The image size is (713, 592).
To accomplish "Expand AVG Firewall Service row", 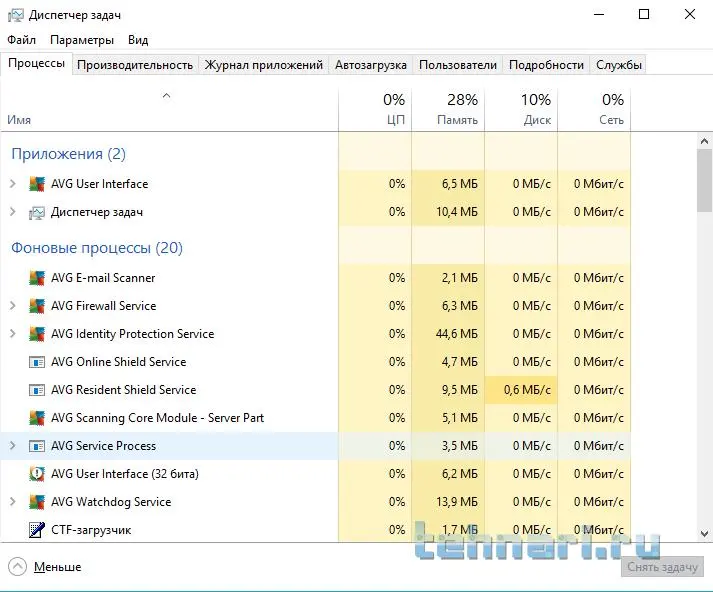I will coord(13,306).
